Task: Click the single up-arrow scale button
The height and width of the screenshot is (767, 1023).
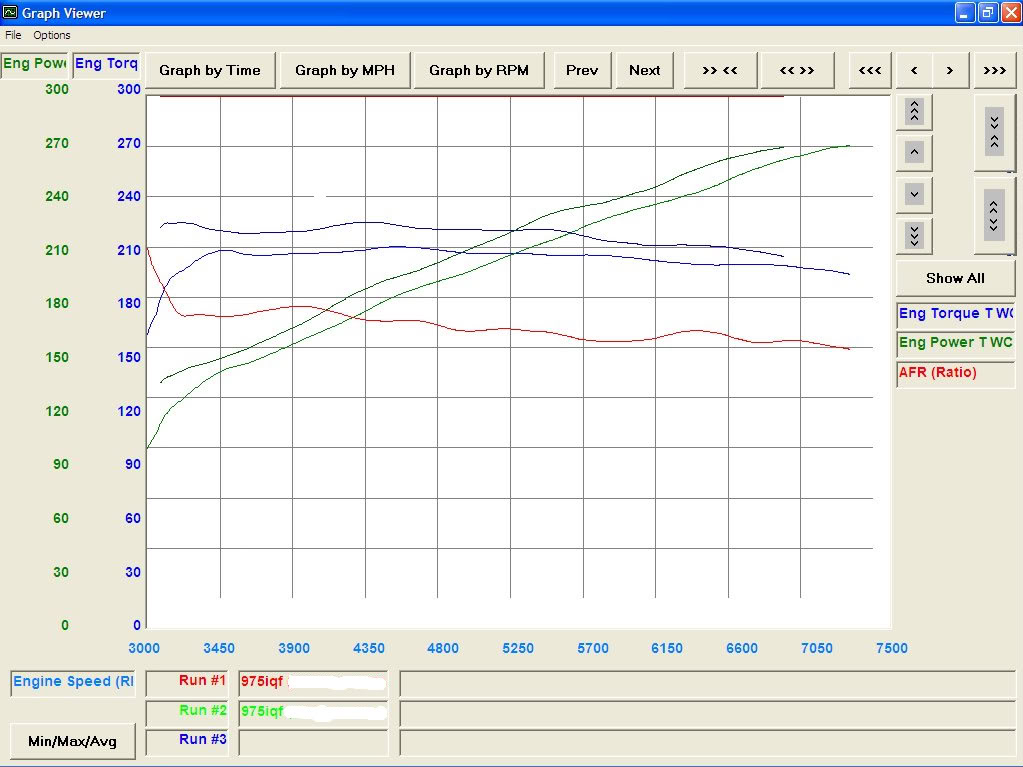Action: (x=912, y=152)
